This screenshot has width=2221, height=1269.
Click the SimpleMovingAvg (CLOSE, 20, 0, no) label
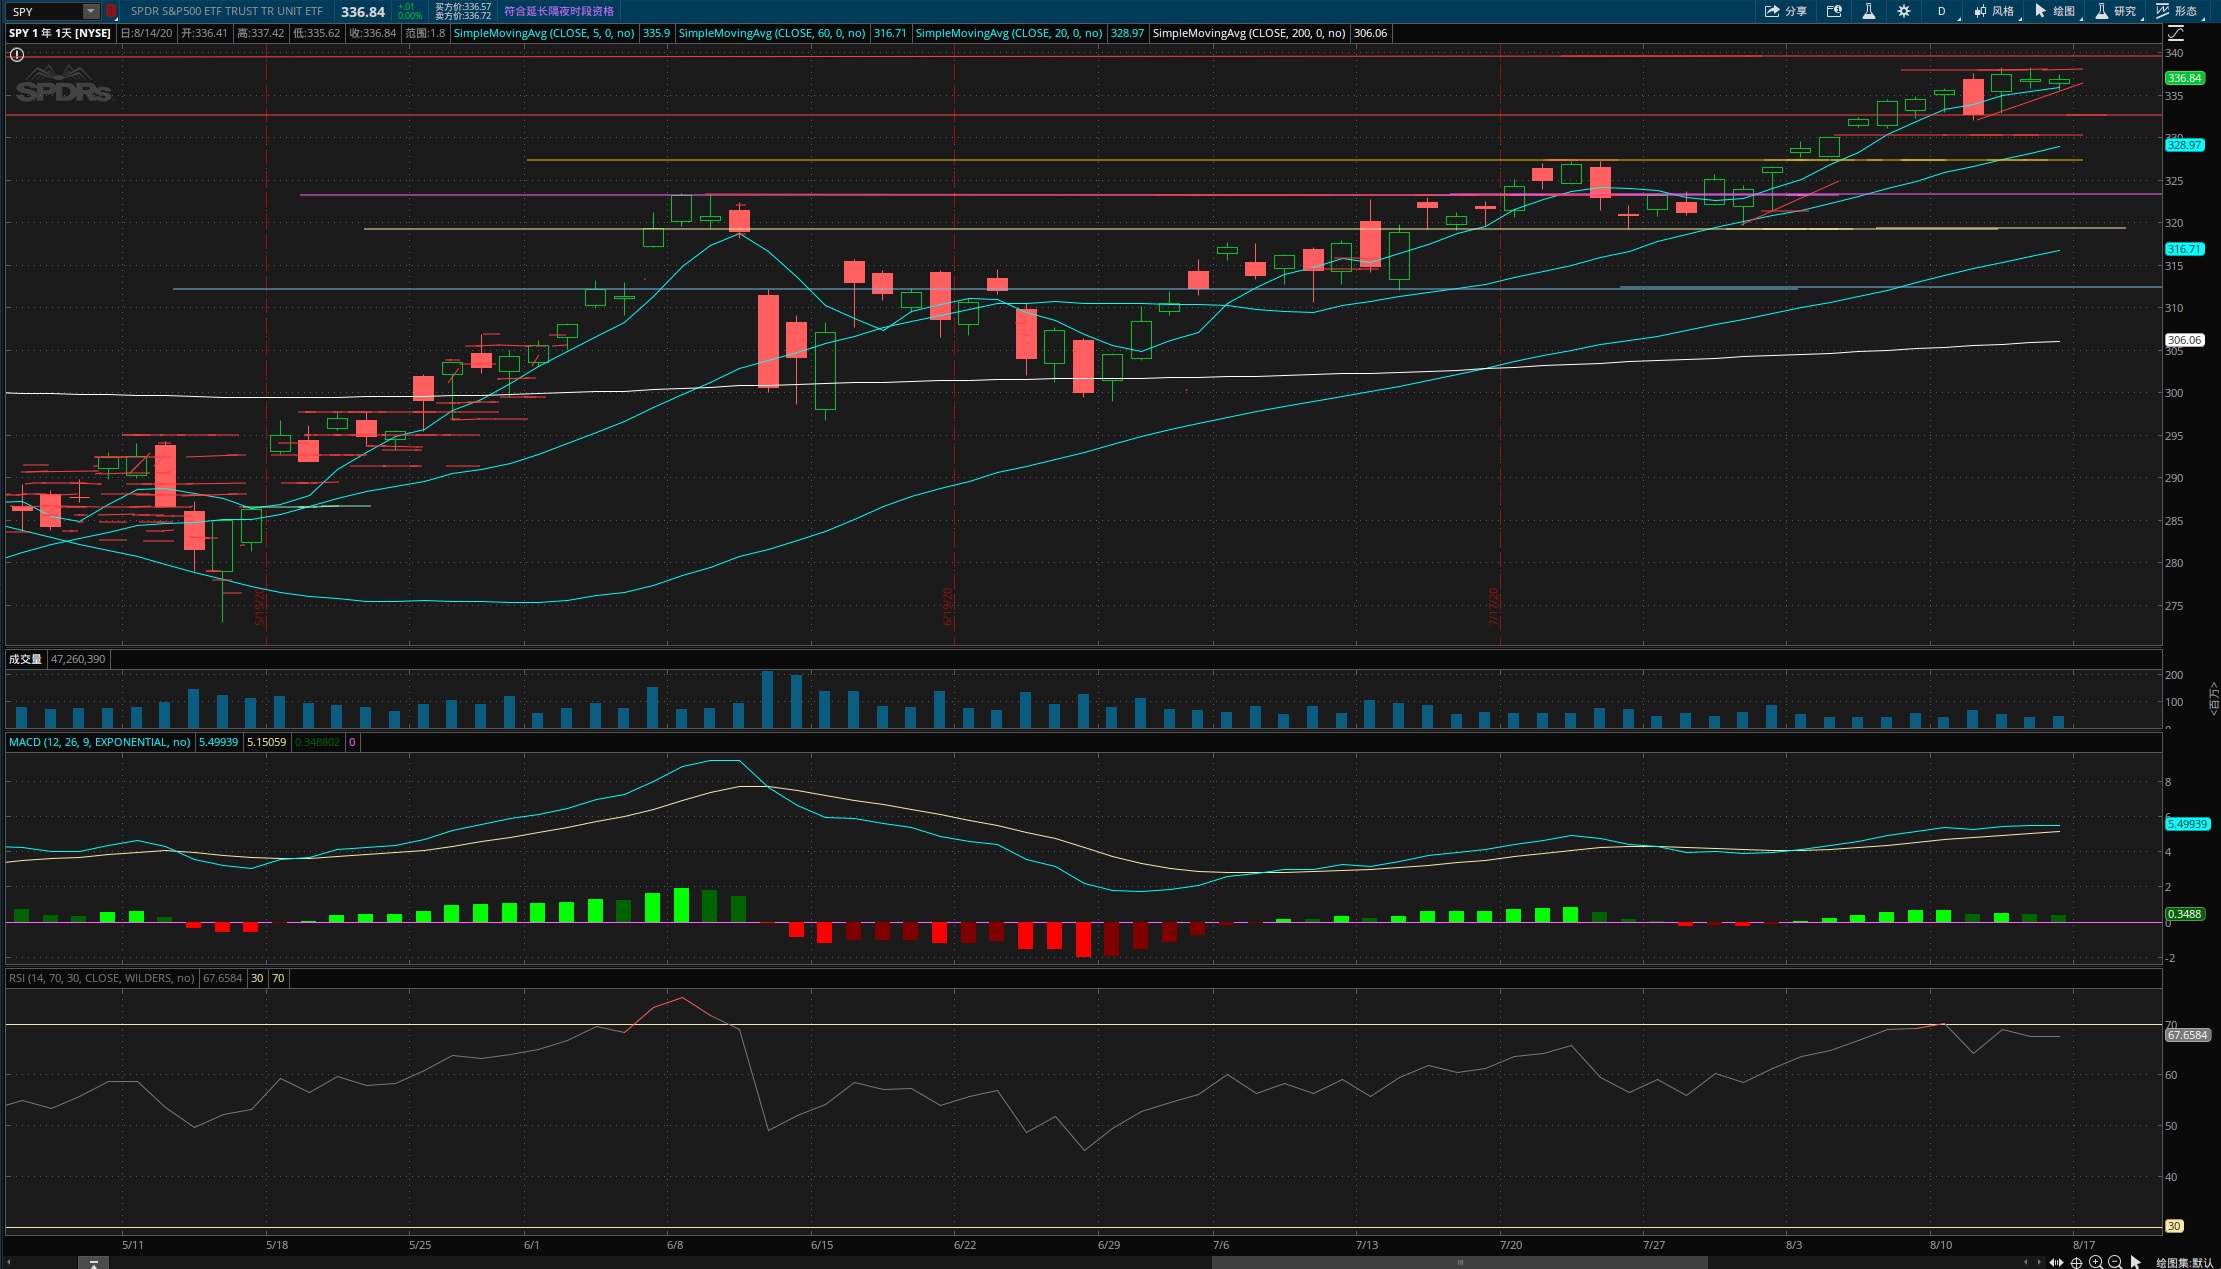[1009, 33]
